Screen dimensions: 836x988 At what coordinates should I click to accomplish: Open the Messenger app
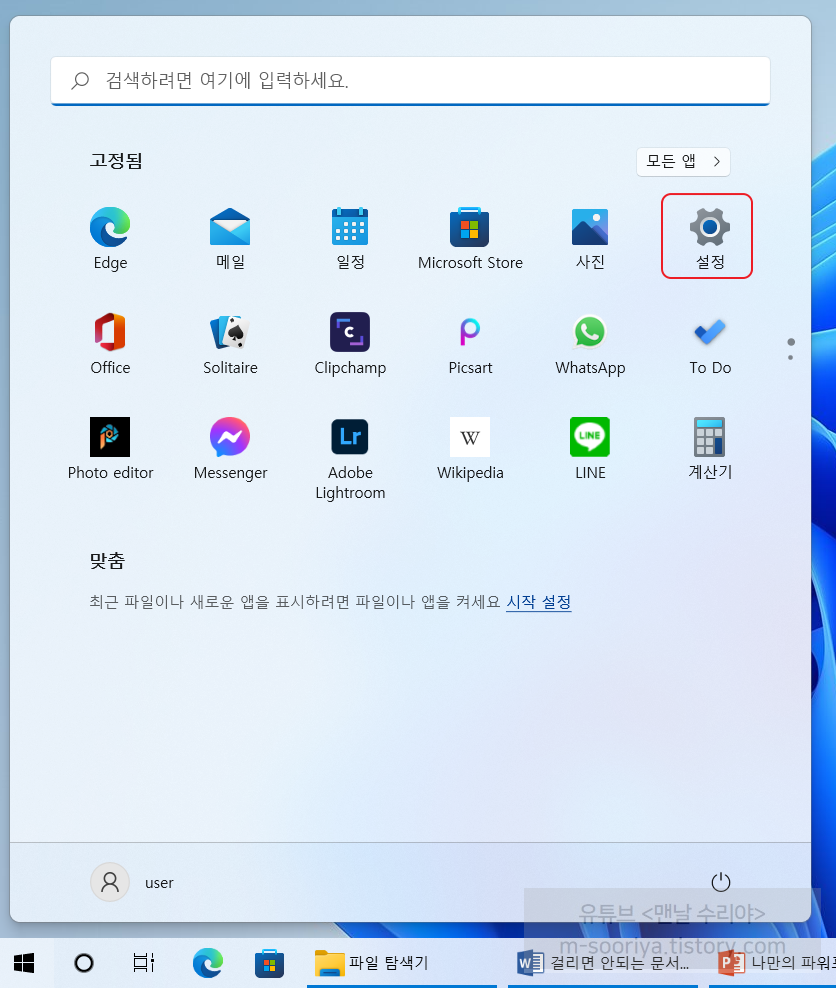(230, 449)
